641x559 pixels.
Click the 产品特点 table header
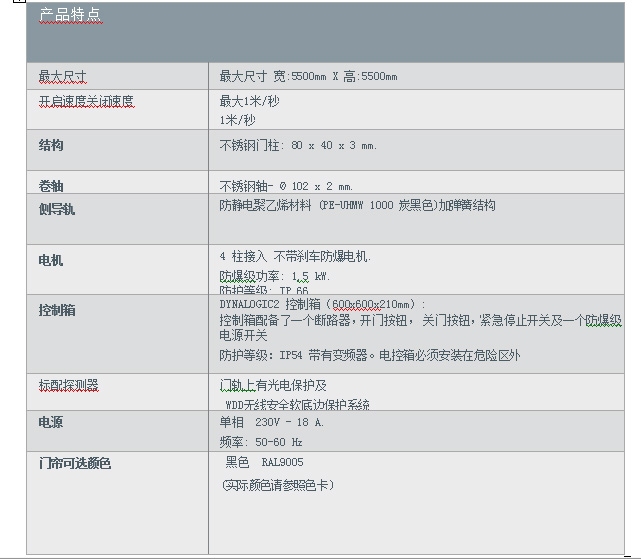click(x=69, y=16)
